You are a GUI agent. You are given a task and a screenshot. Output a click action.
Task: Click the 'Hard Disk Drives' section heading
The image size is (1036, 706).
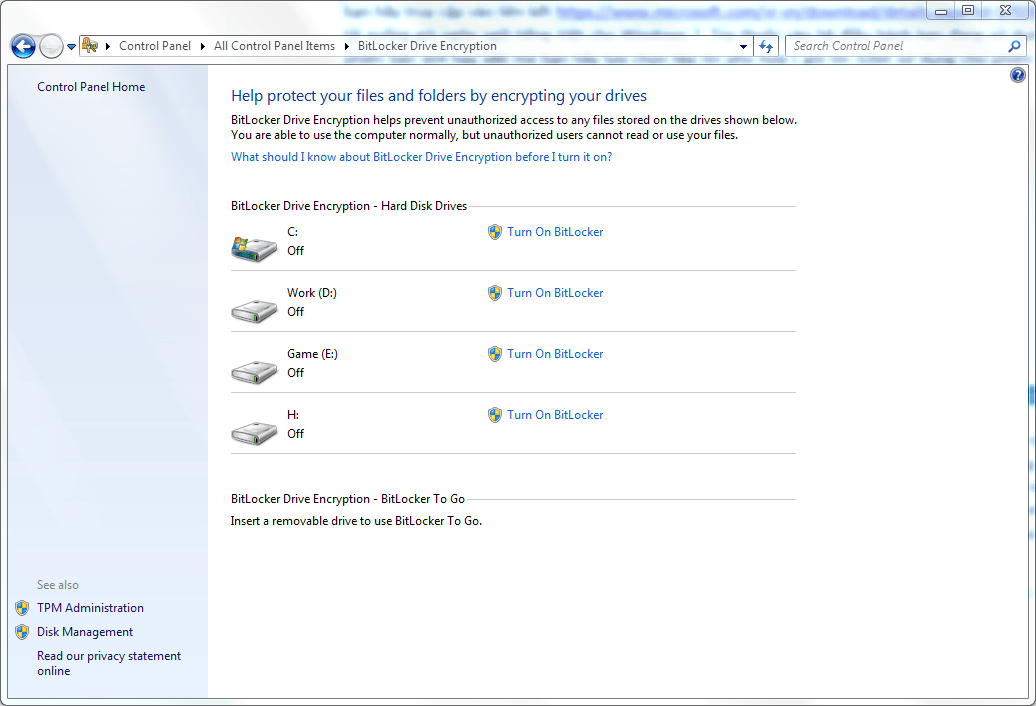pos(349,206)
